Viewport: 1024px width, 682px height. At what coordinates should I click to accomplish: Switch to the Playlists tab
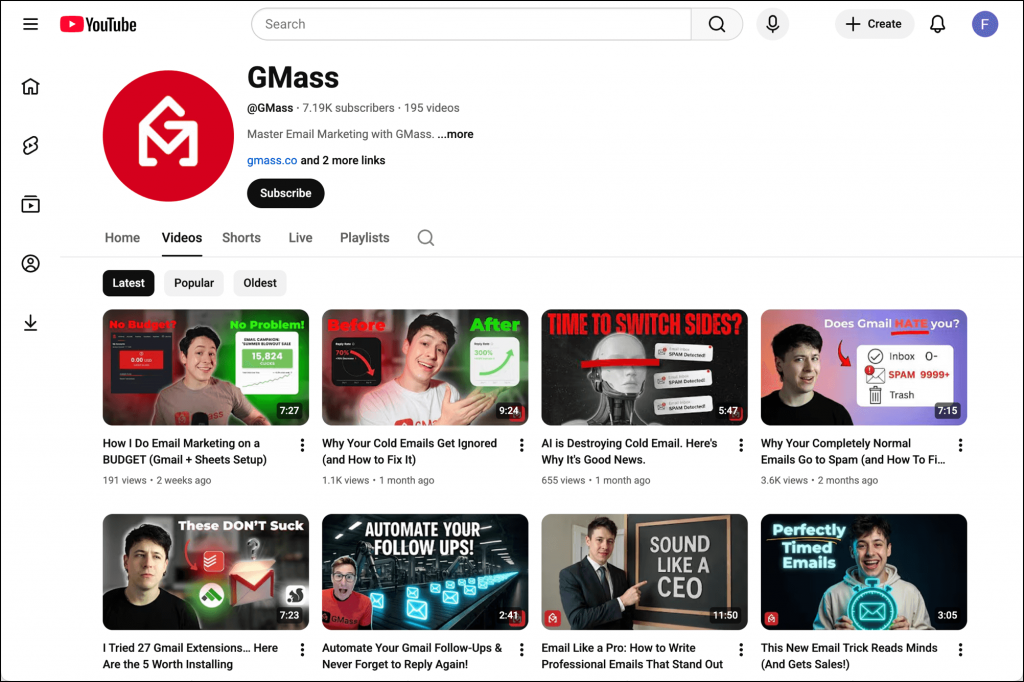point(364,238)
